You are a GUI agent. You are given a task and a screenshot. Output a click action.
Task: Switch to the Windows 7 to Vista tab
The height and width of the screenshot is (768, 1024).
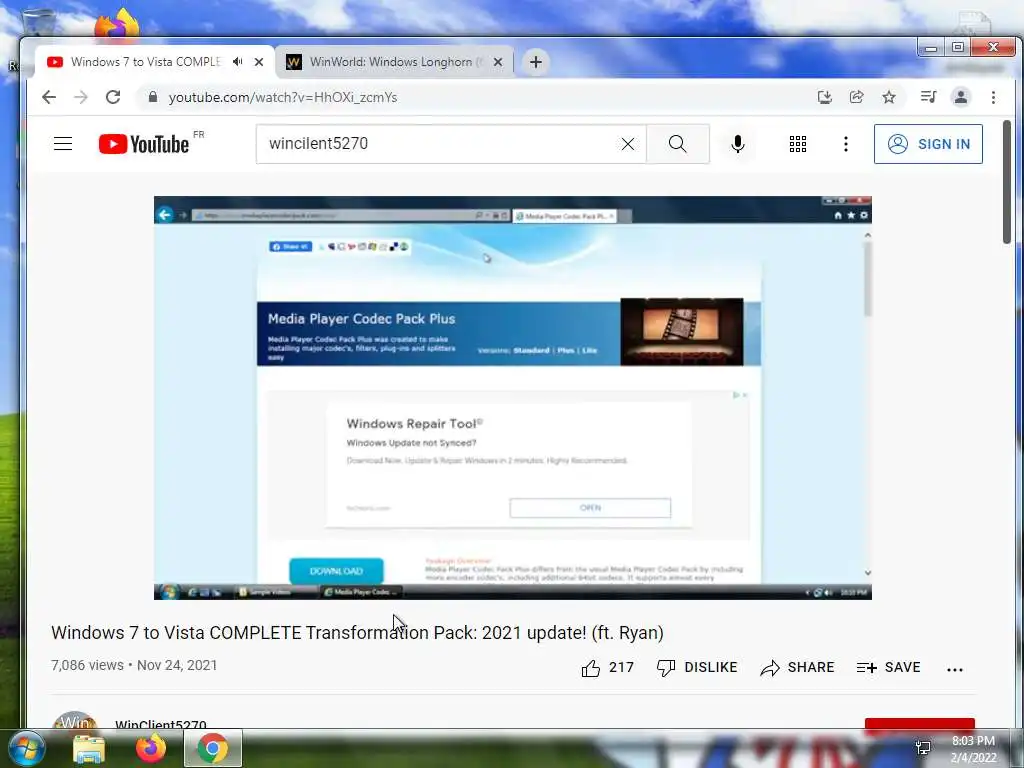[x=146, y=61]
